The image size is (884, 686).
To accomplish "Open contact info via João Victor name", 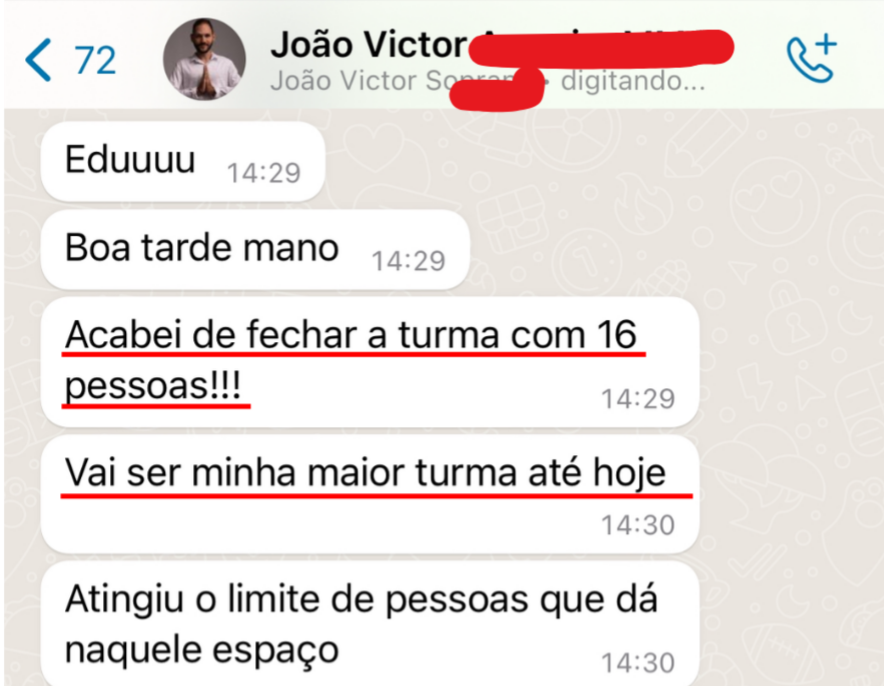I will (x=369, y=44).
